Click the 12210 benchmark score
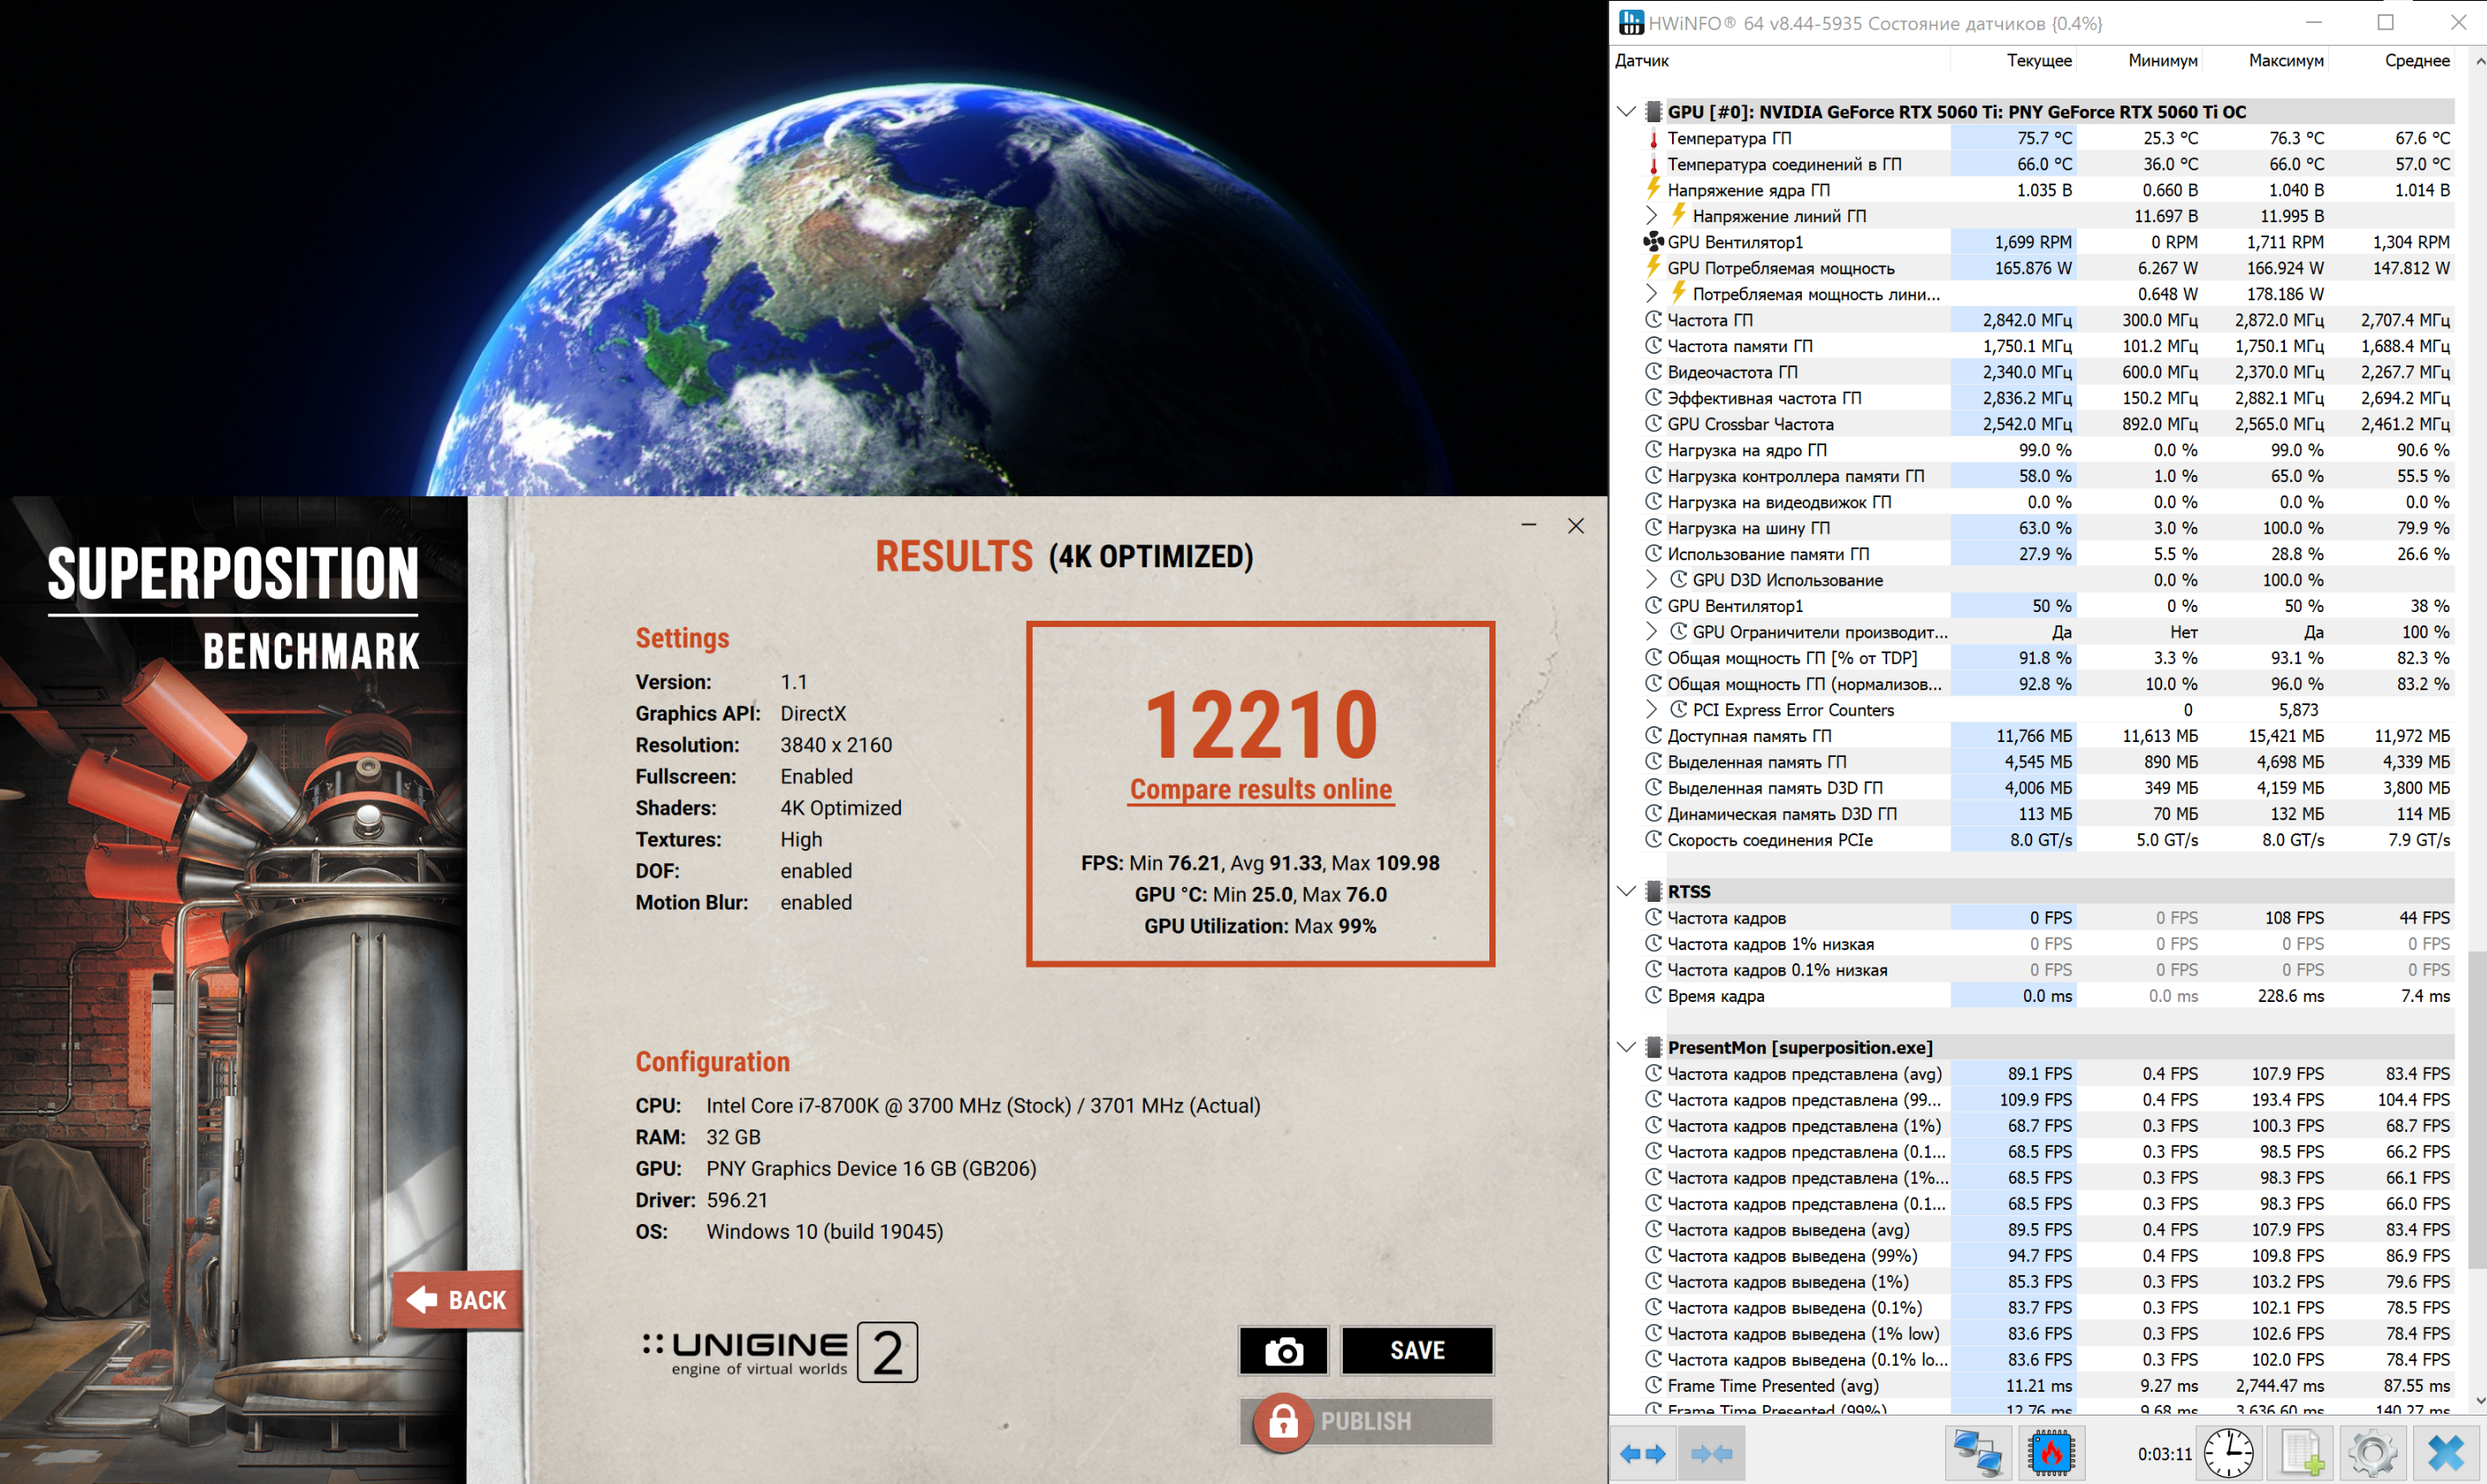 tap(1261, 725)
